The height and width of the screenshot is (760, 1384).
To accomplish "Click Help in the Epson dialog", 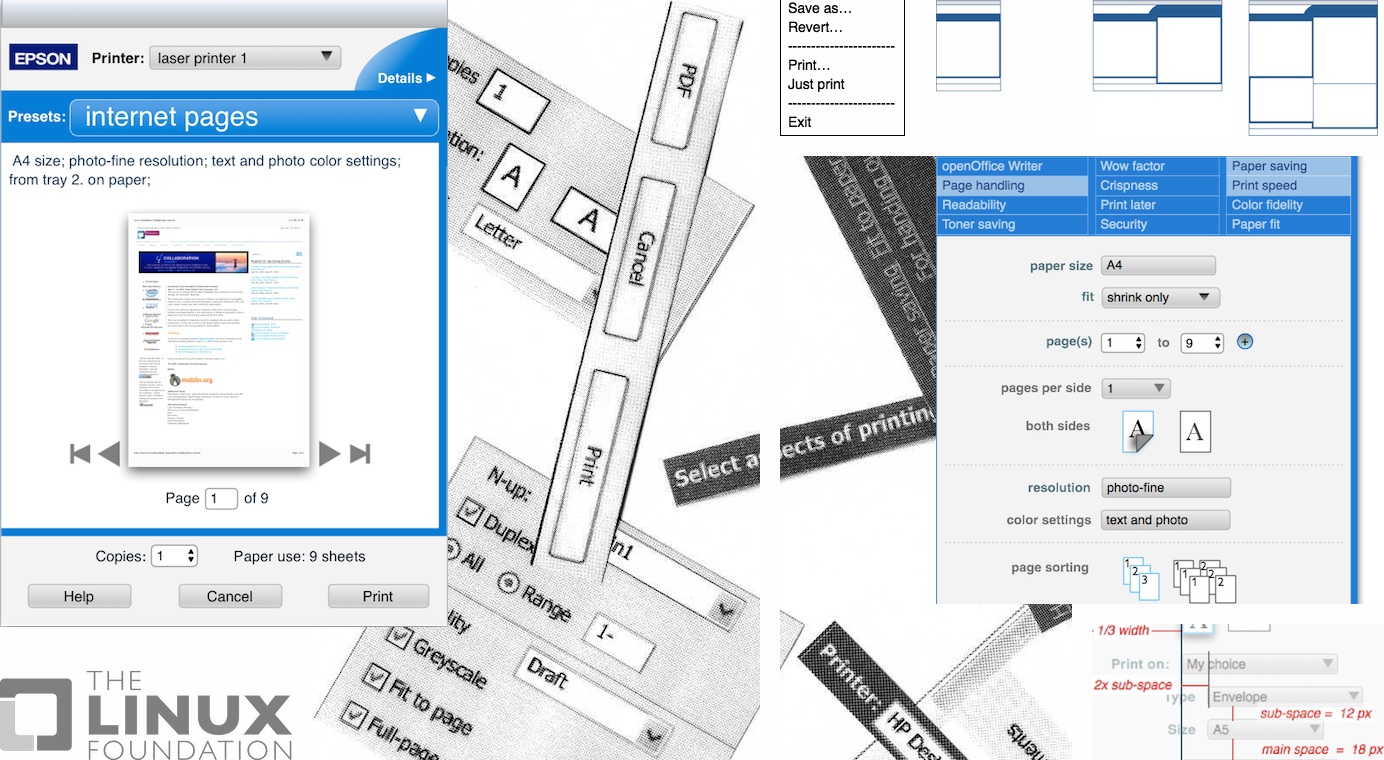I will click(79, 596).
